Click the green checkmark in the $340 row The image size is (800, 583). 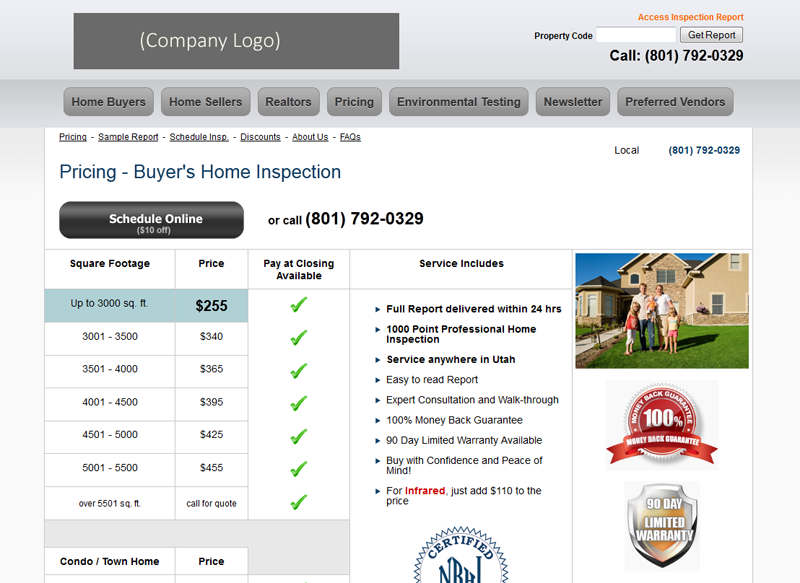tap(298, 338)
